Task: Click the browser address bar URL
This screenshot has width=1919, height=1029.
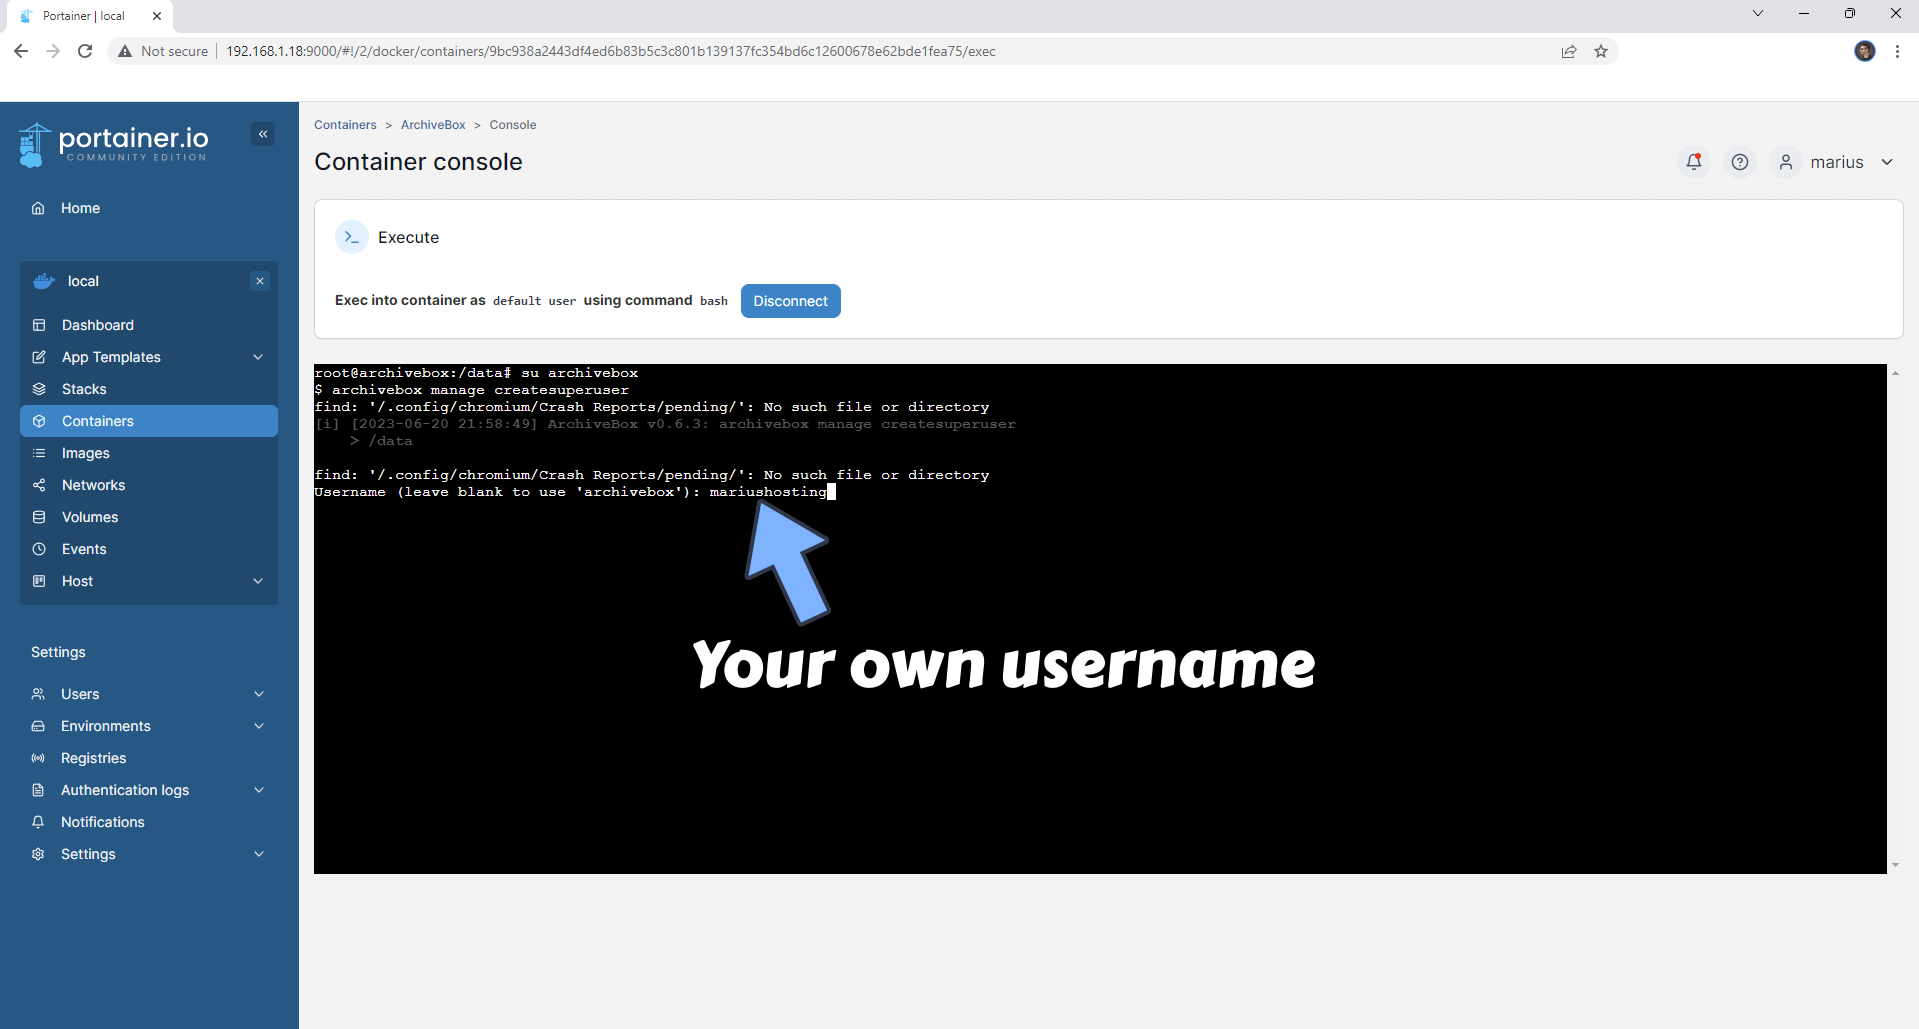Action: [610, 51]
